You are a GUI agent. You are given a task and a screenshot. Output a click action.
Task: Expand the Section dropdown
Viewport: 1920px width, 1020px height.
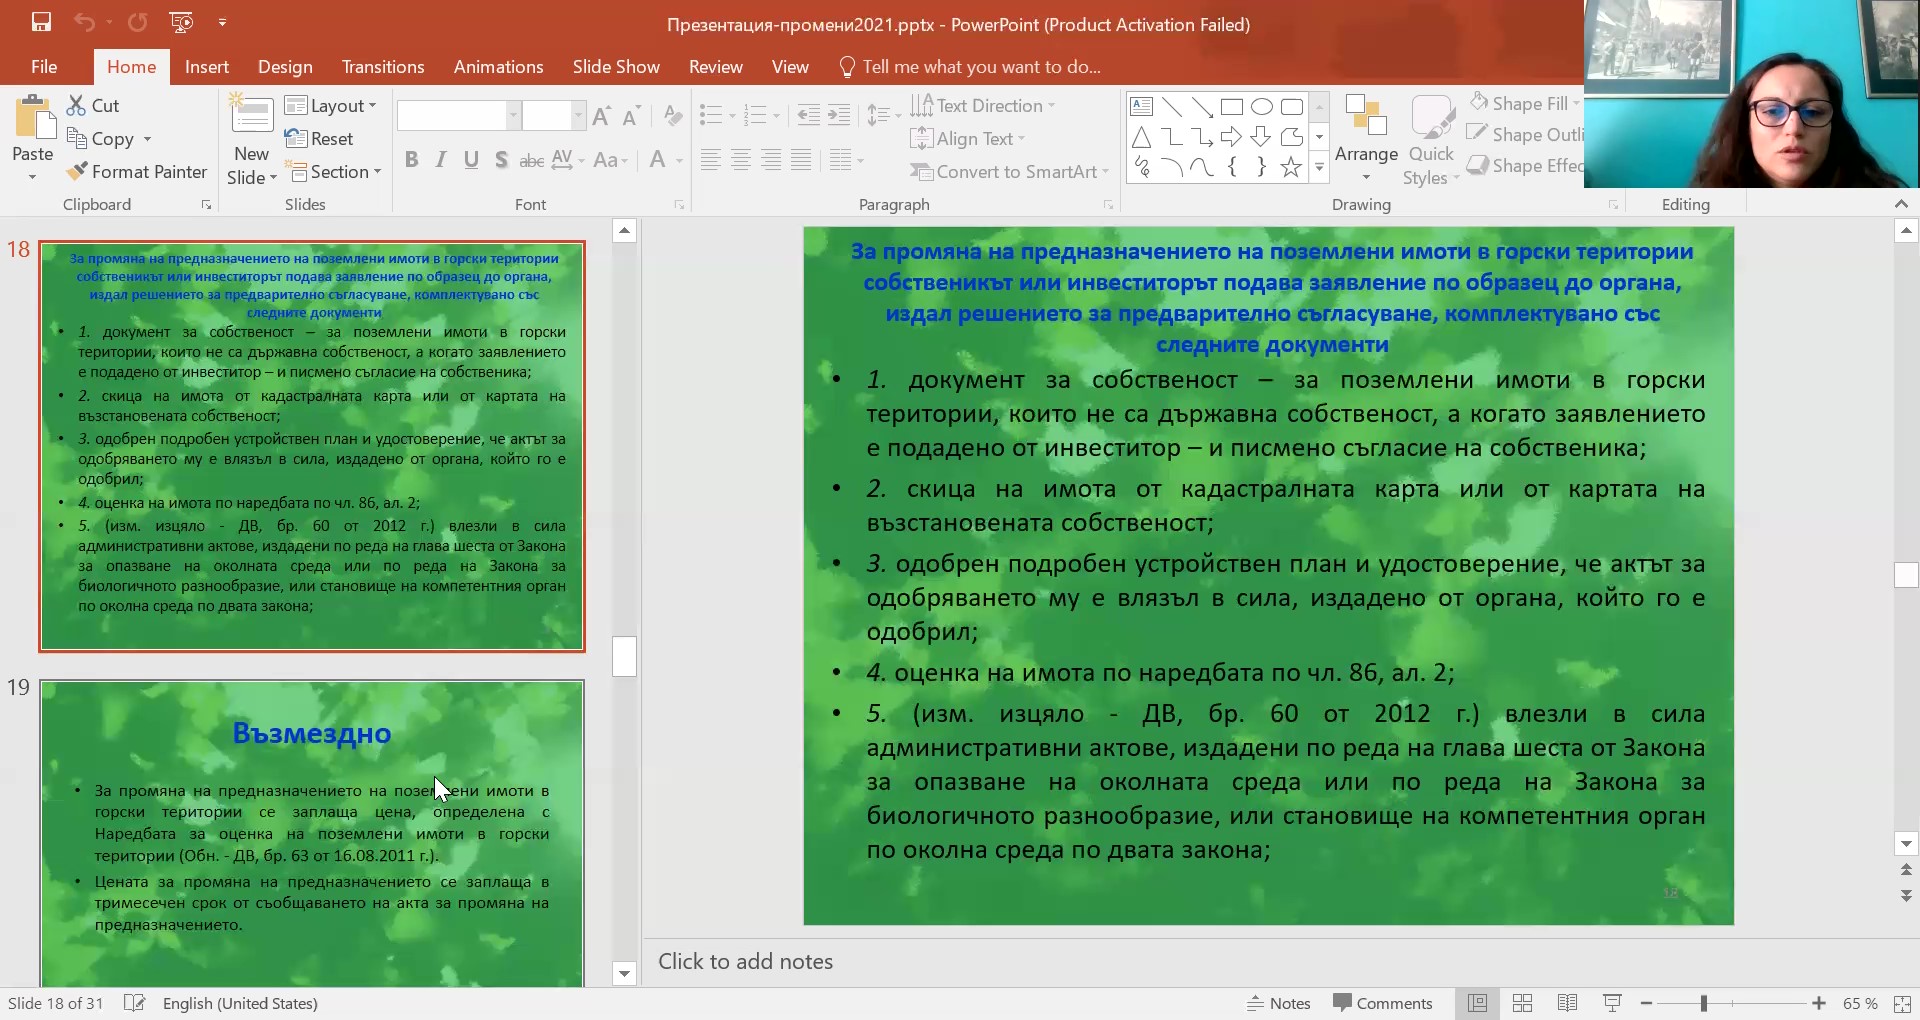336,172
